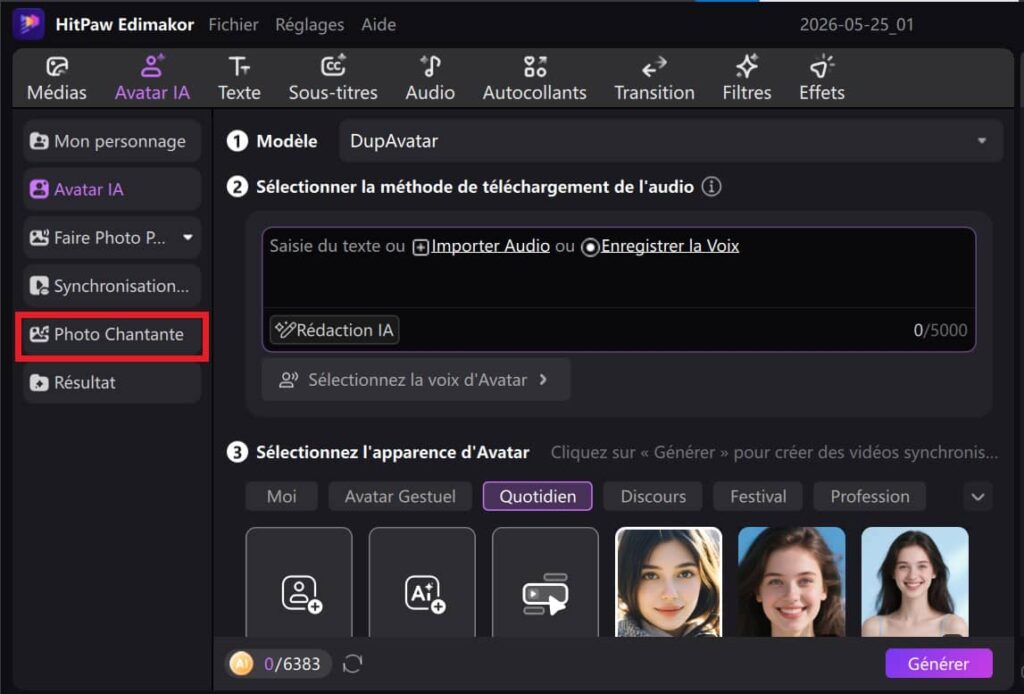The width and height of the screenshot is (1024, 694).
Task: Open the Autocollants panel
Action: [x=534, y=78]
